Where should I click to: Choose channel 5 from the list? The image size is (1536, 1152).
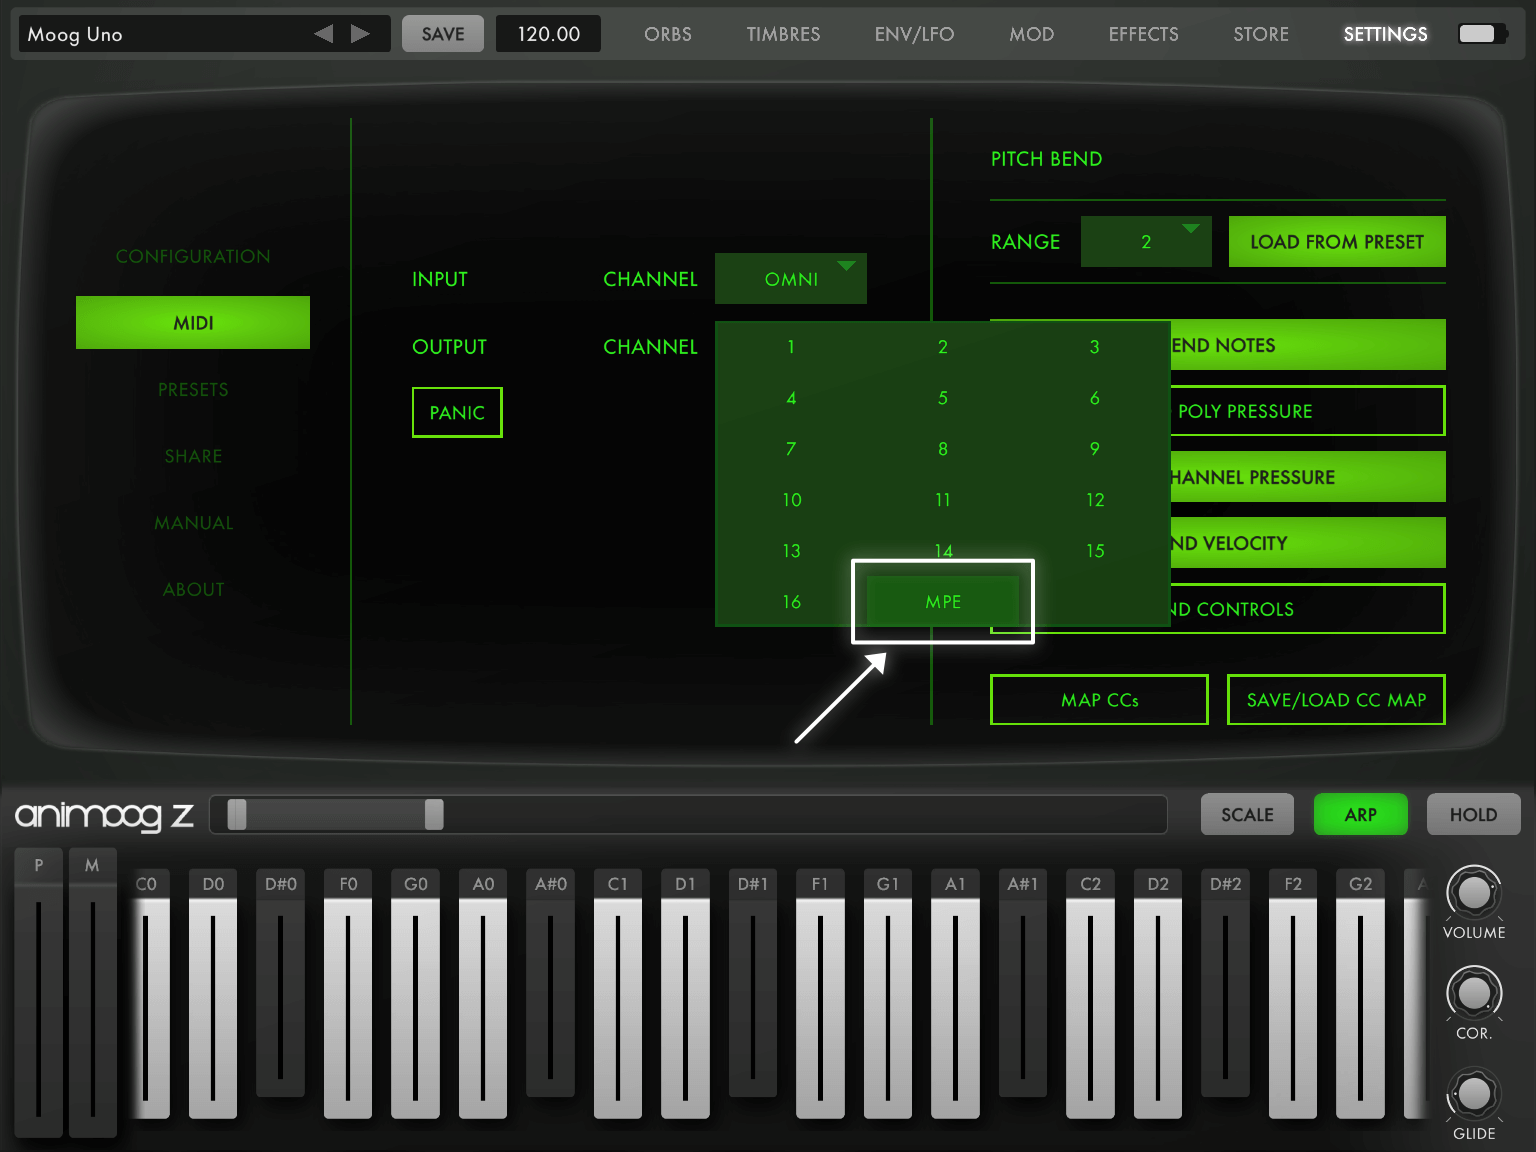[x=943, y=398]
